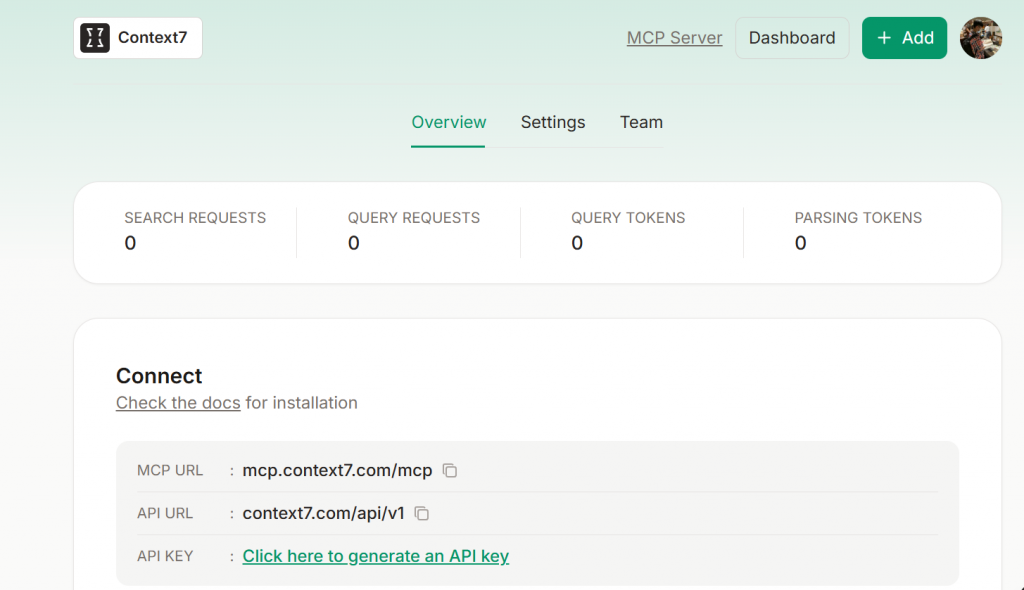Open the Check the docs link
The width and height of the screenshot is (1024, 590).
tap(178, 402)
